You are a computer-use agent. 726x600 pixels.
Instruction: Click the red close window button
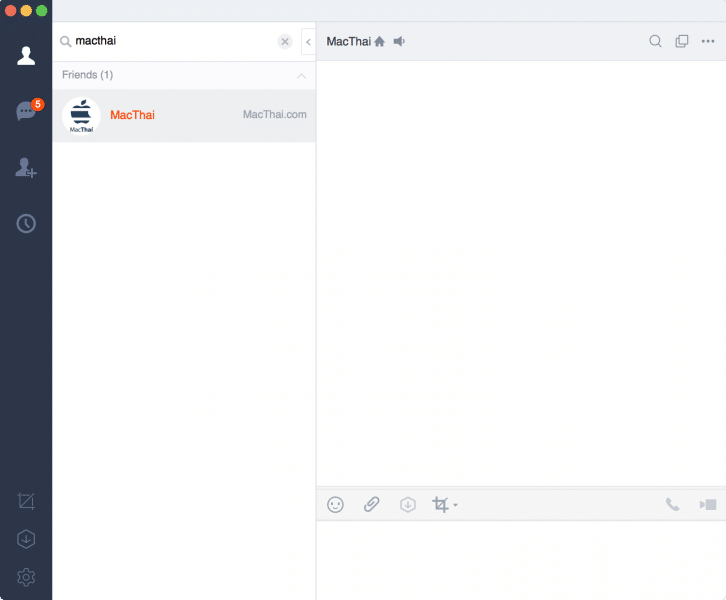(11, 11)
